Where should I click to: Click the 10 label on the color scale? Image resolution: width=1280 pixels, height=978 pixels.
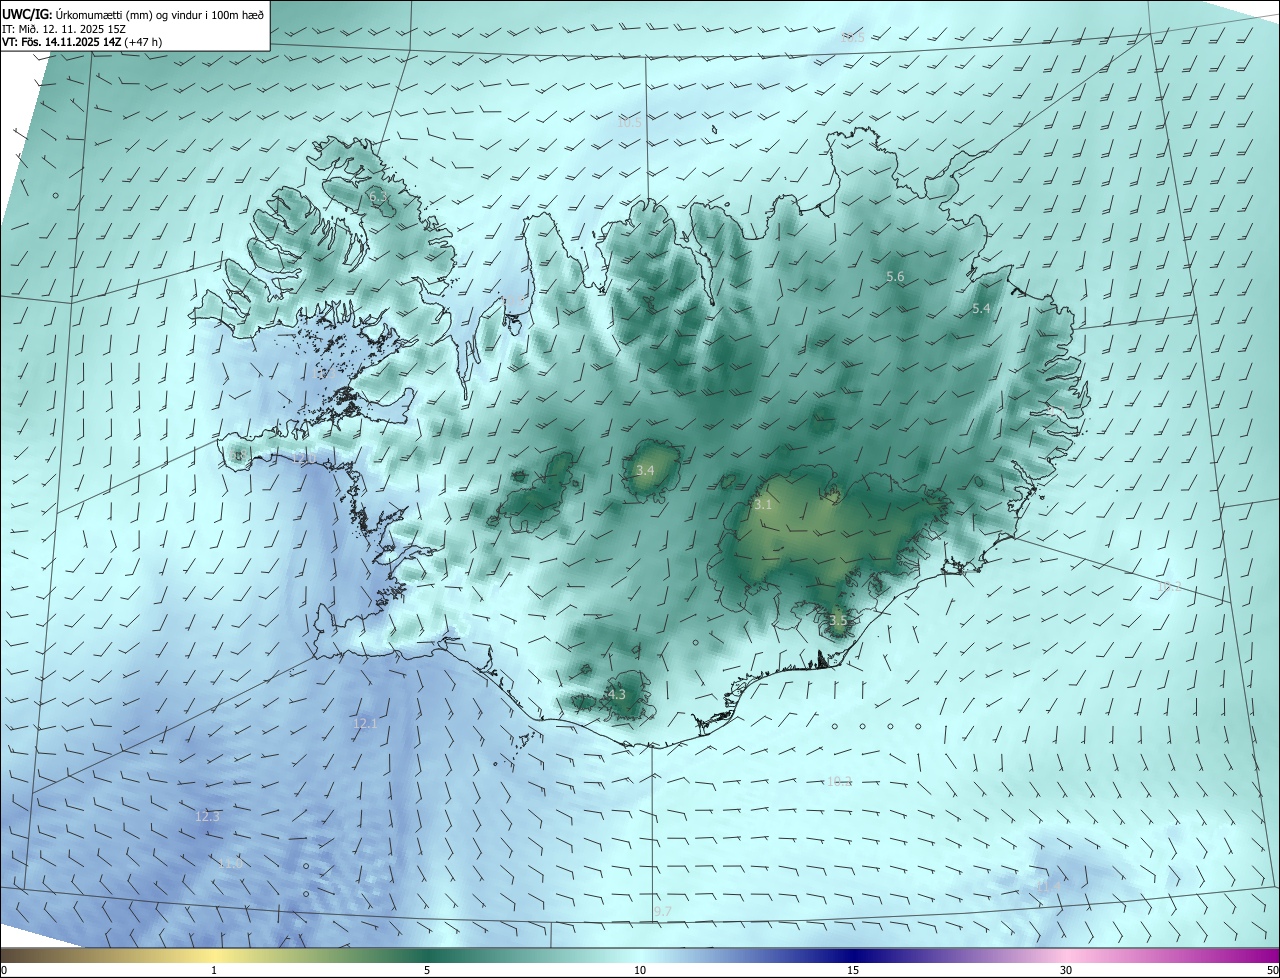[x=640, y=970]
